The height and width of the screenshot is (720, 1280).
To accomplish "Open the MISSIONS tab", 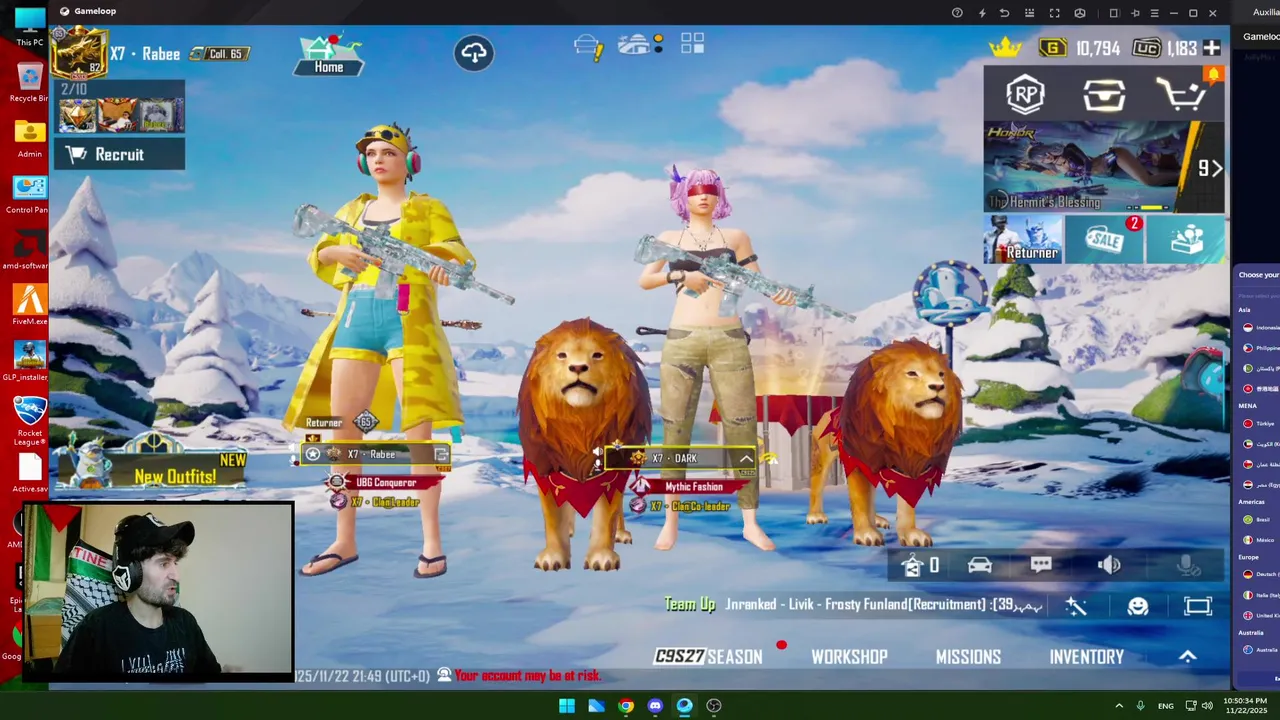I will (x=968, y=657).
